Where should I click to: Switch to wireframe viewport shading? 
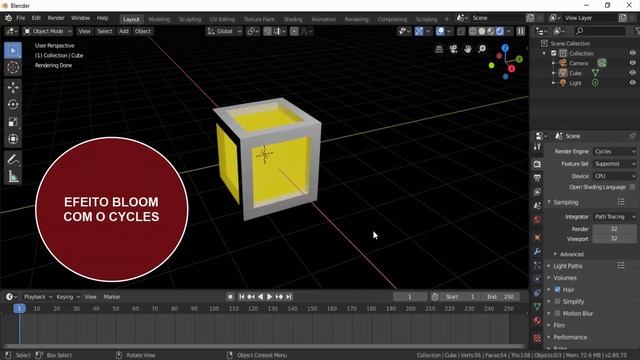tap(473, 31)
